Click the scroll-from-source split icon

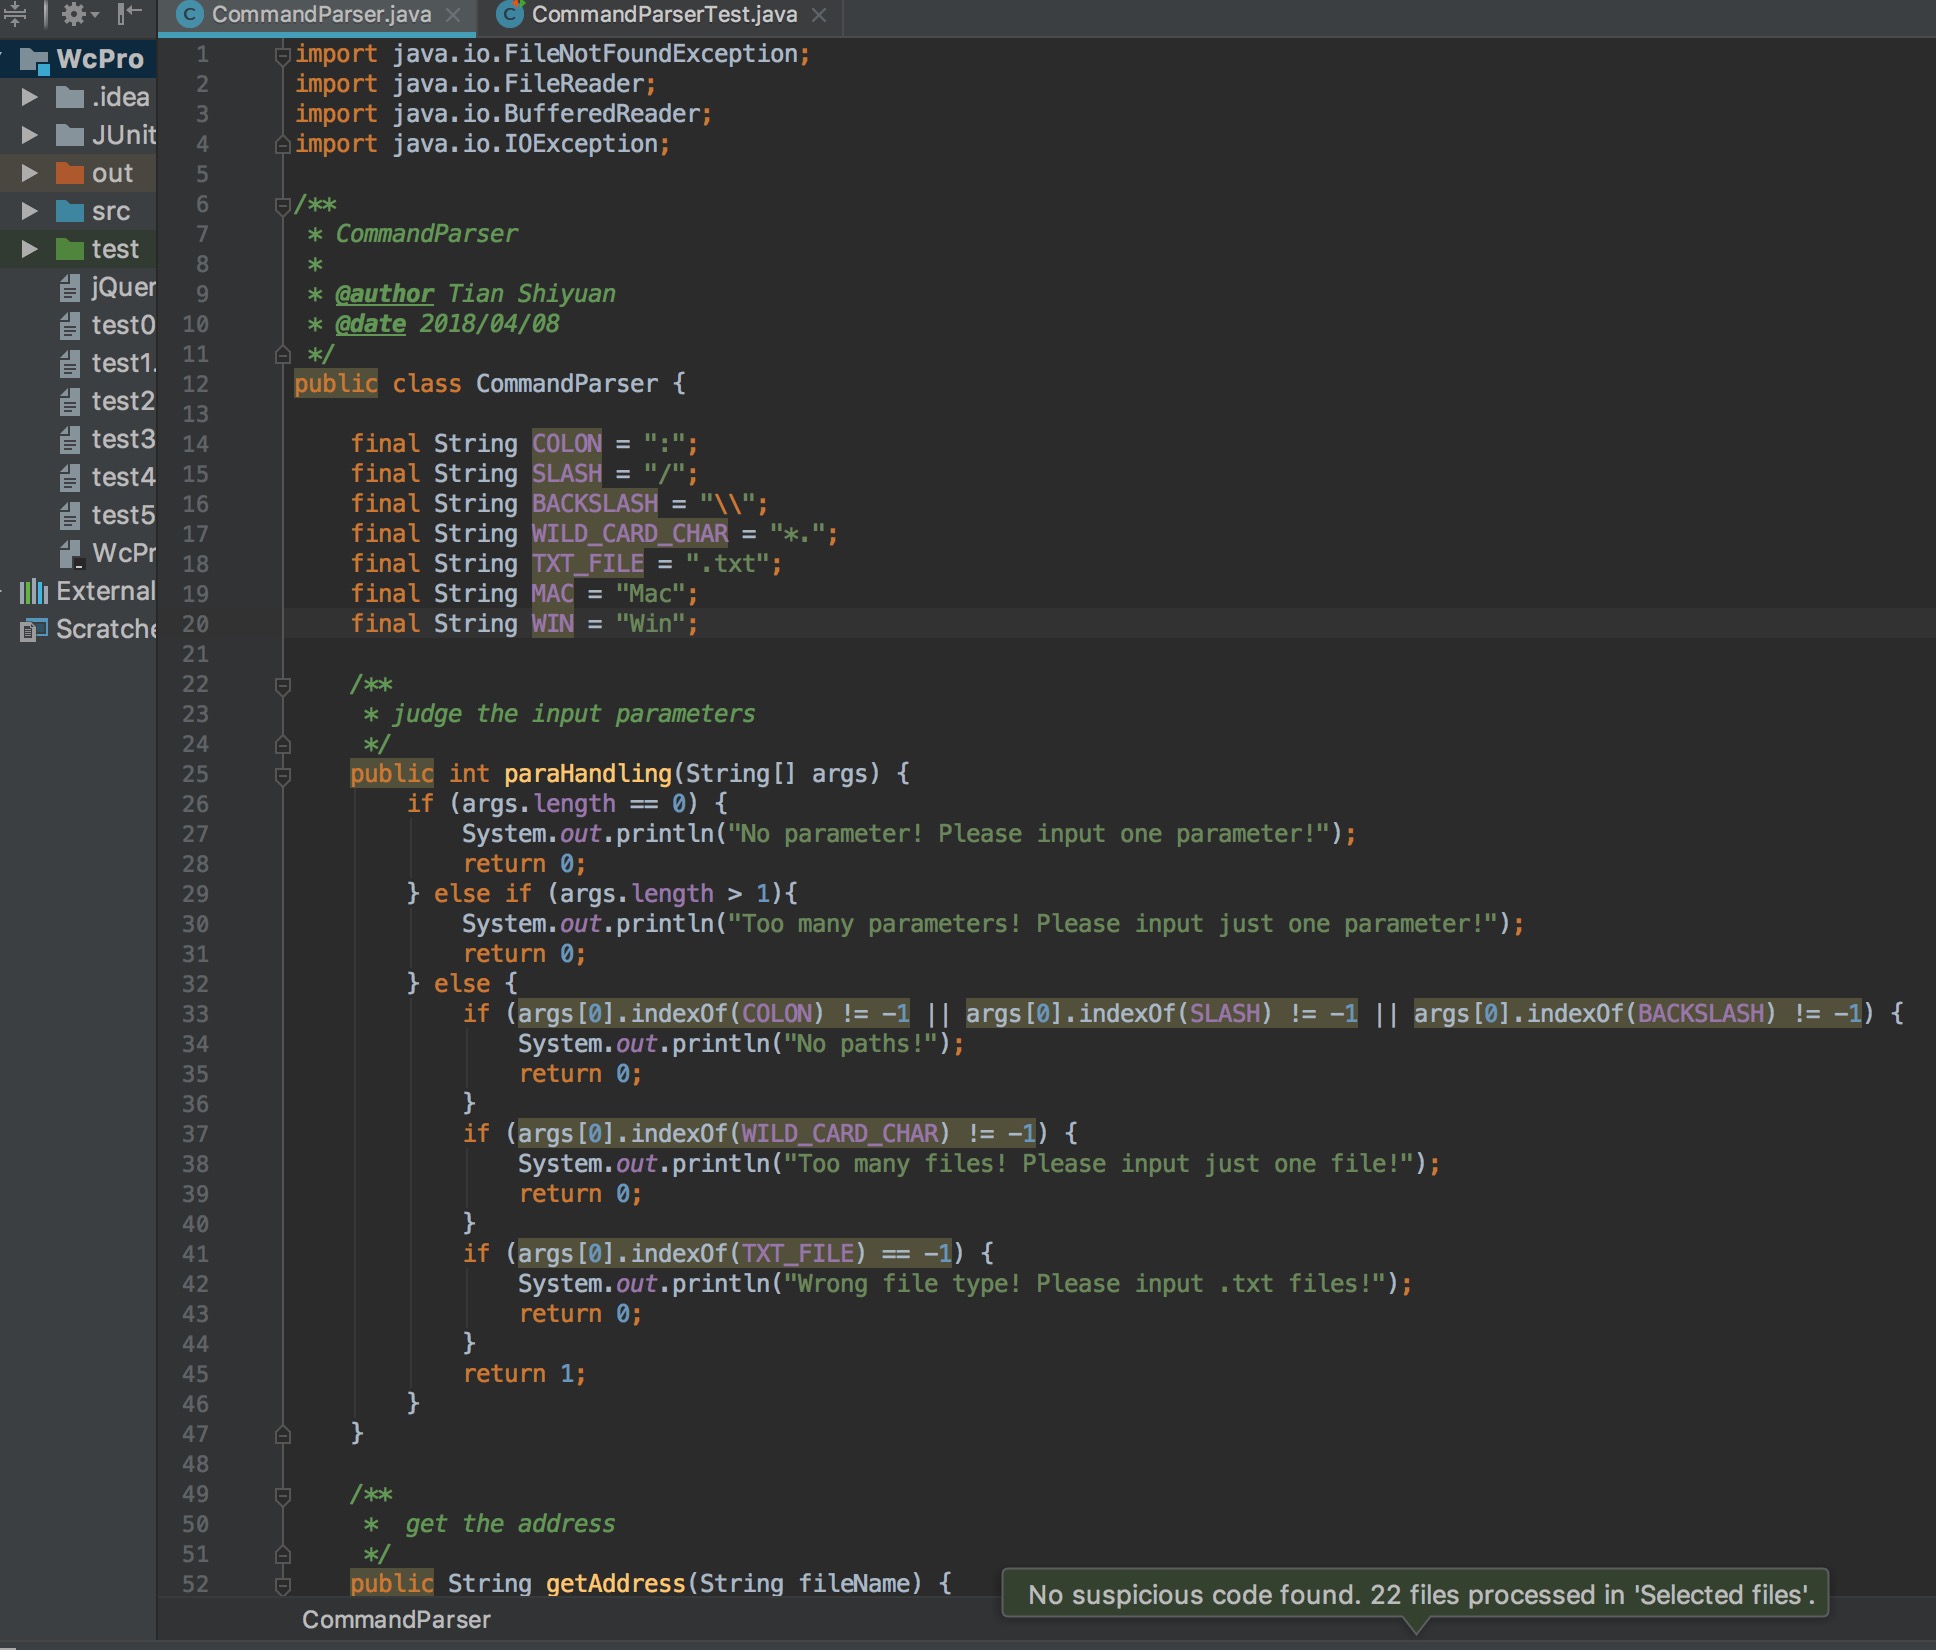pyautogui.click(x=14, y=14)
